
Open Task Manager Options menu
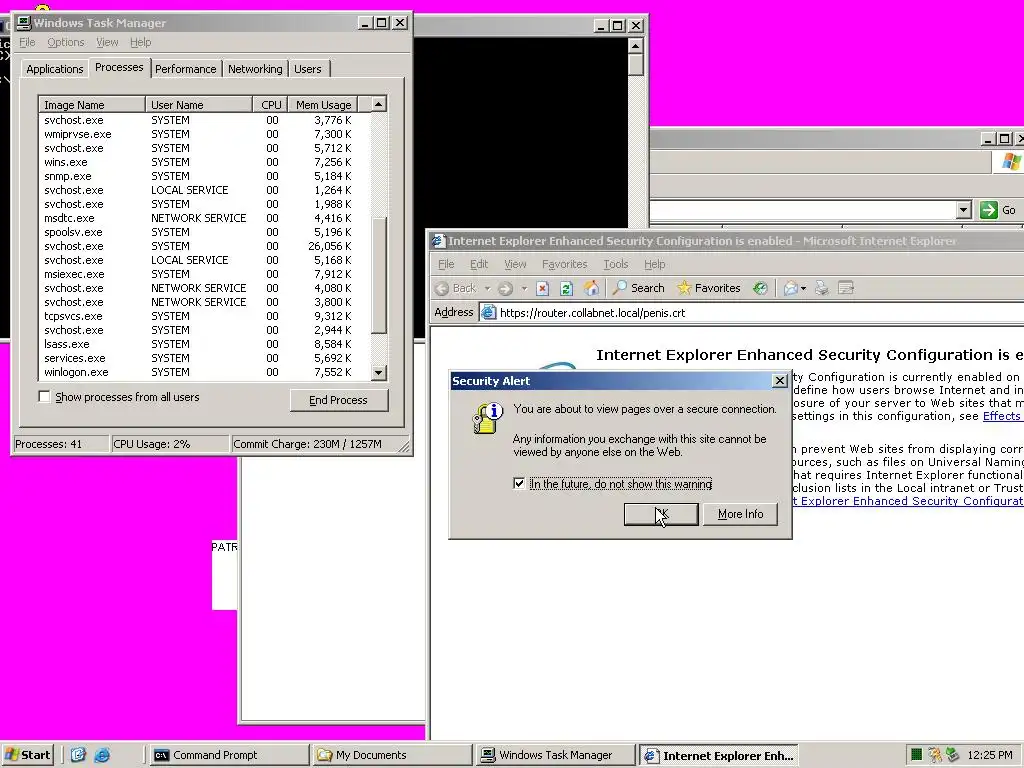(x=65, y=42)
